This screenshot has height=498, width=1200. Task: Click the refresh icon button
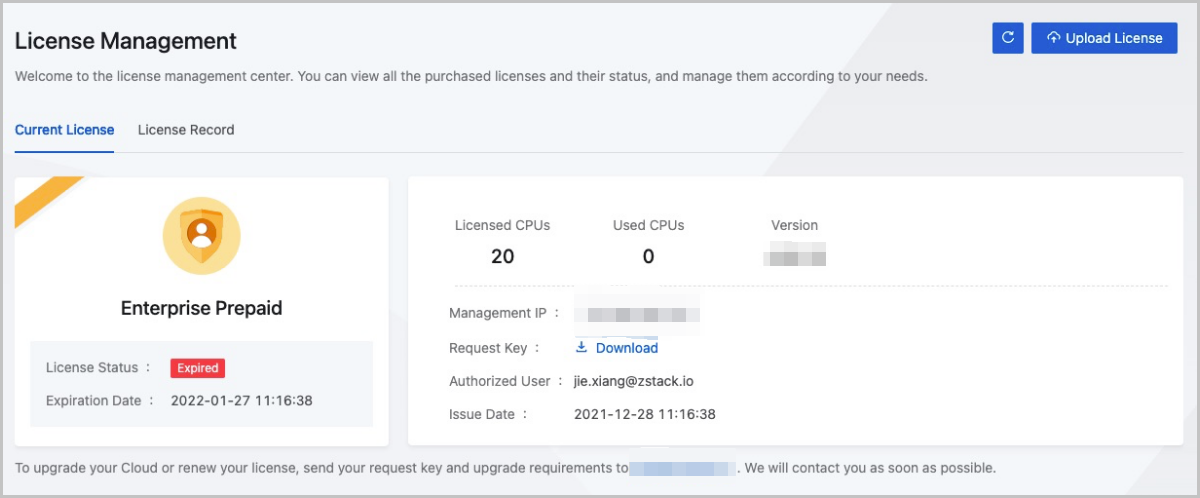coord(1007,38)
